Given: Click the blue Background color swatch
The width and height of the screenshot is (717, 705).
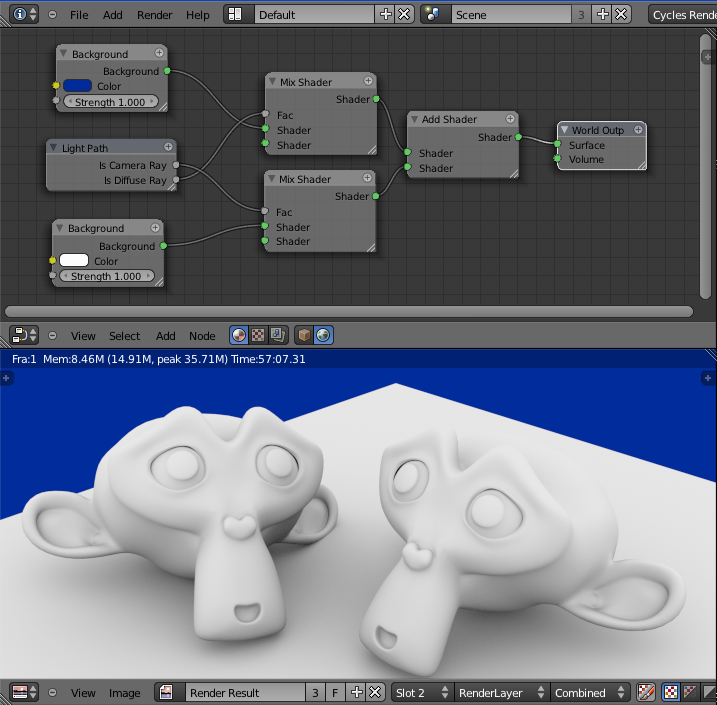Looking at the screenshot, I should (77, 85).
